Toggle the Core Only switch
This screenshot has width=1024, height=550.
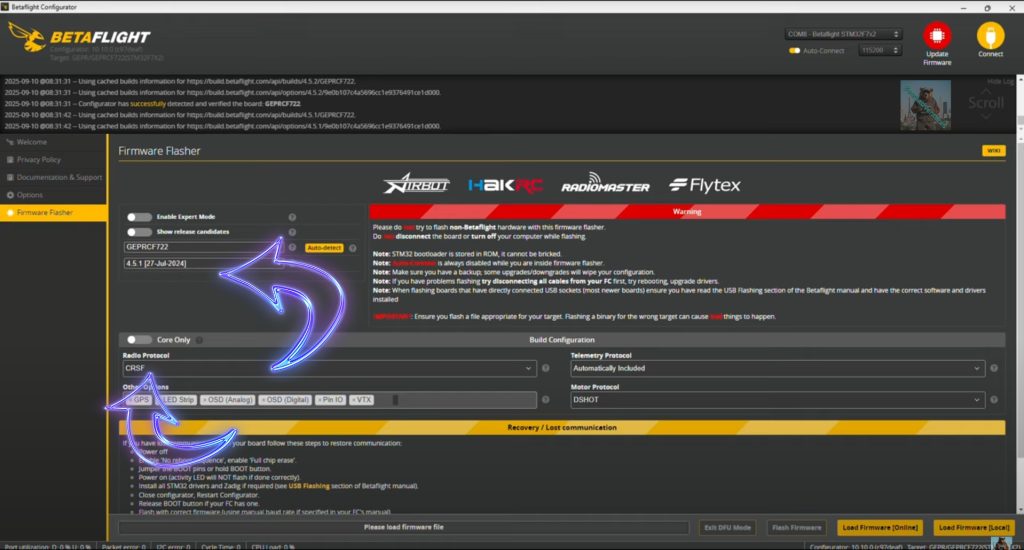coord(139,340)
